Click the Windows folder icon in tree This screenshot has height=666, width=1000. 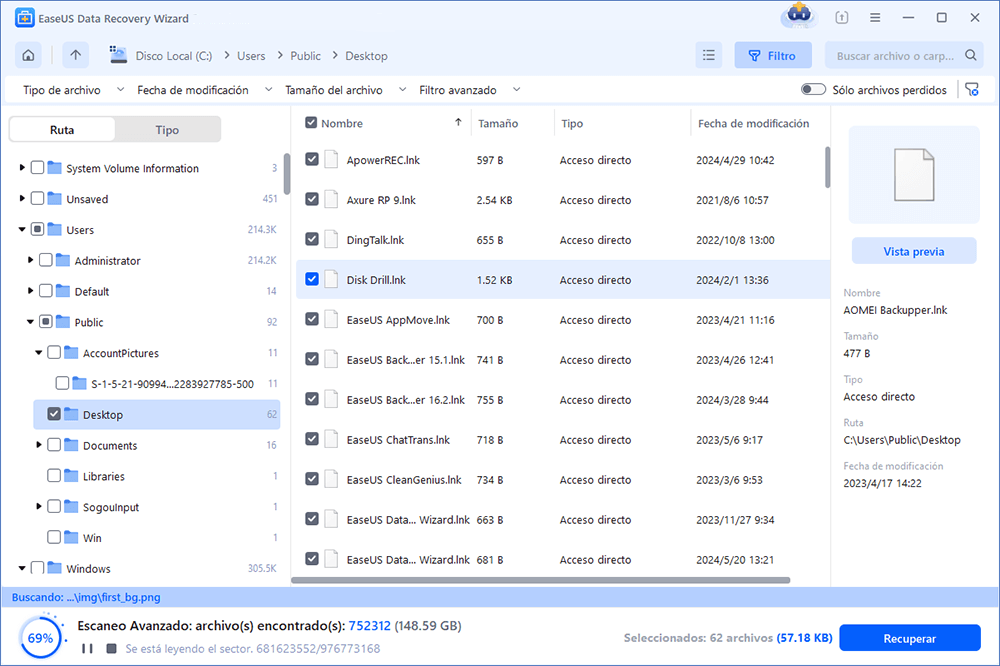pos(54,568)
